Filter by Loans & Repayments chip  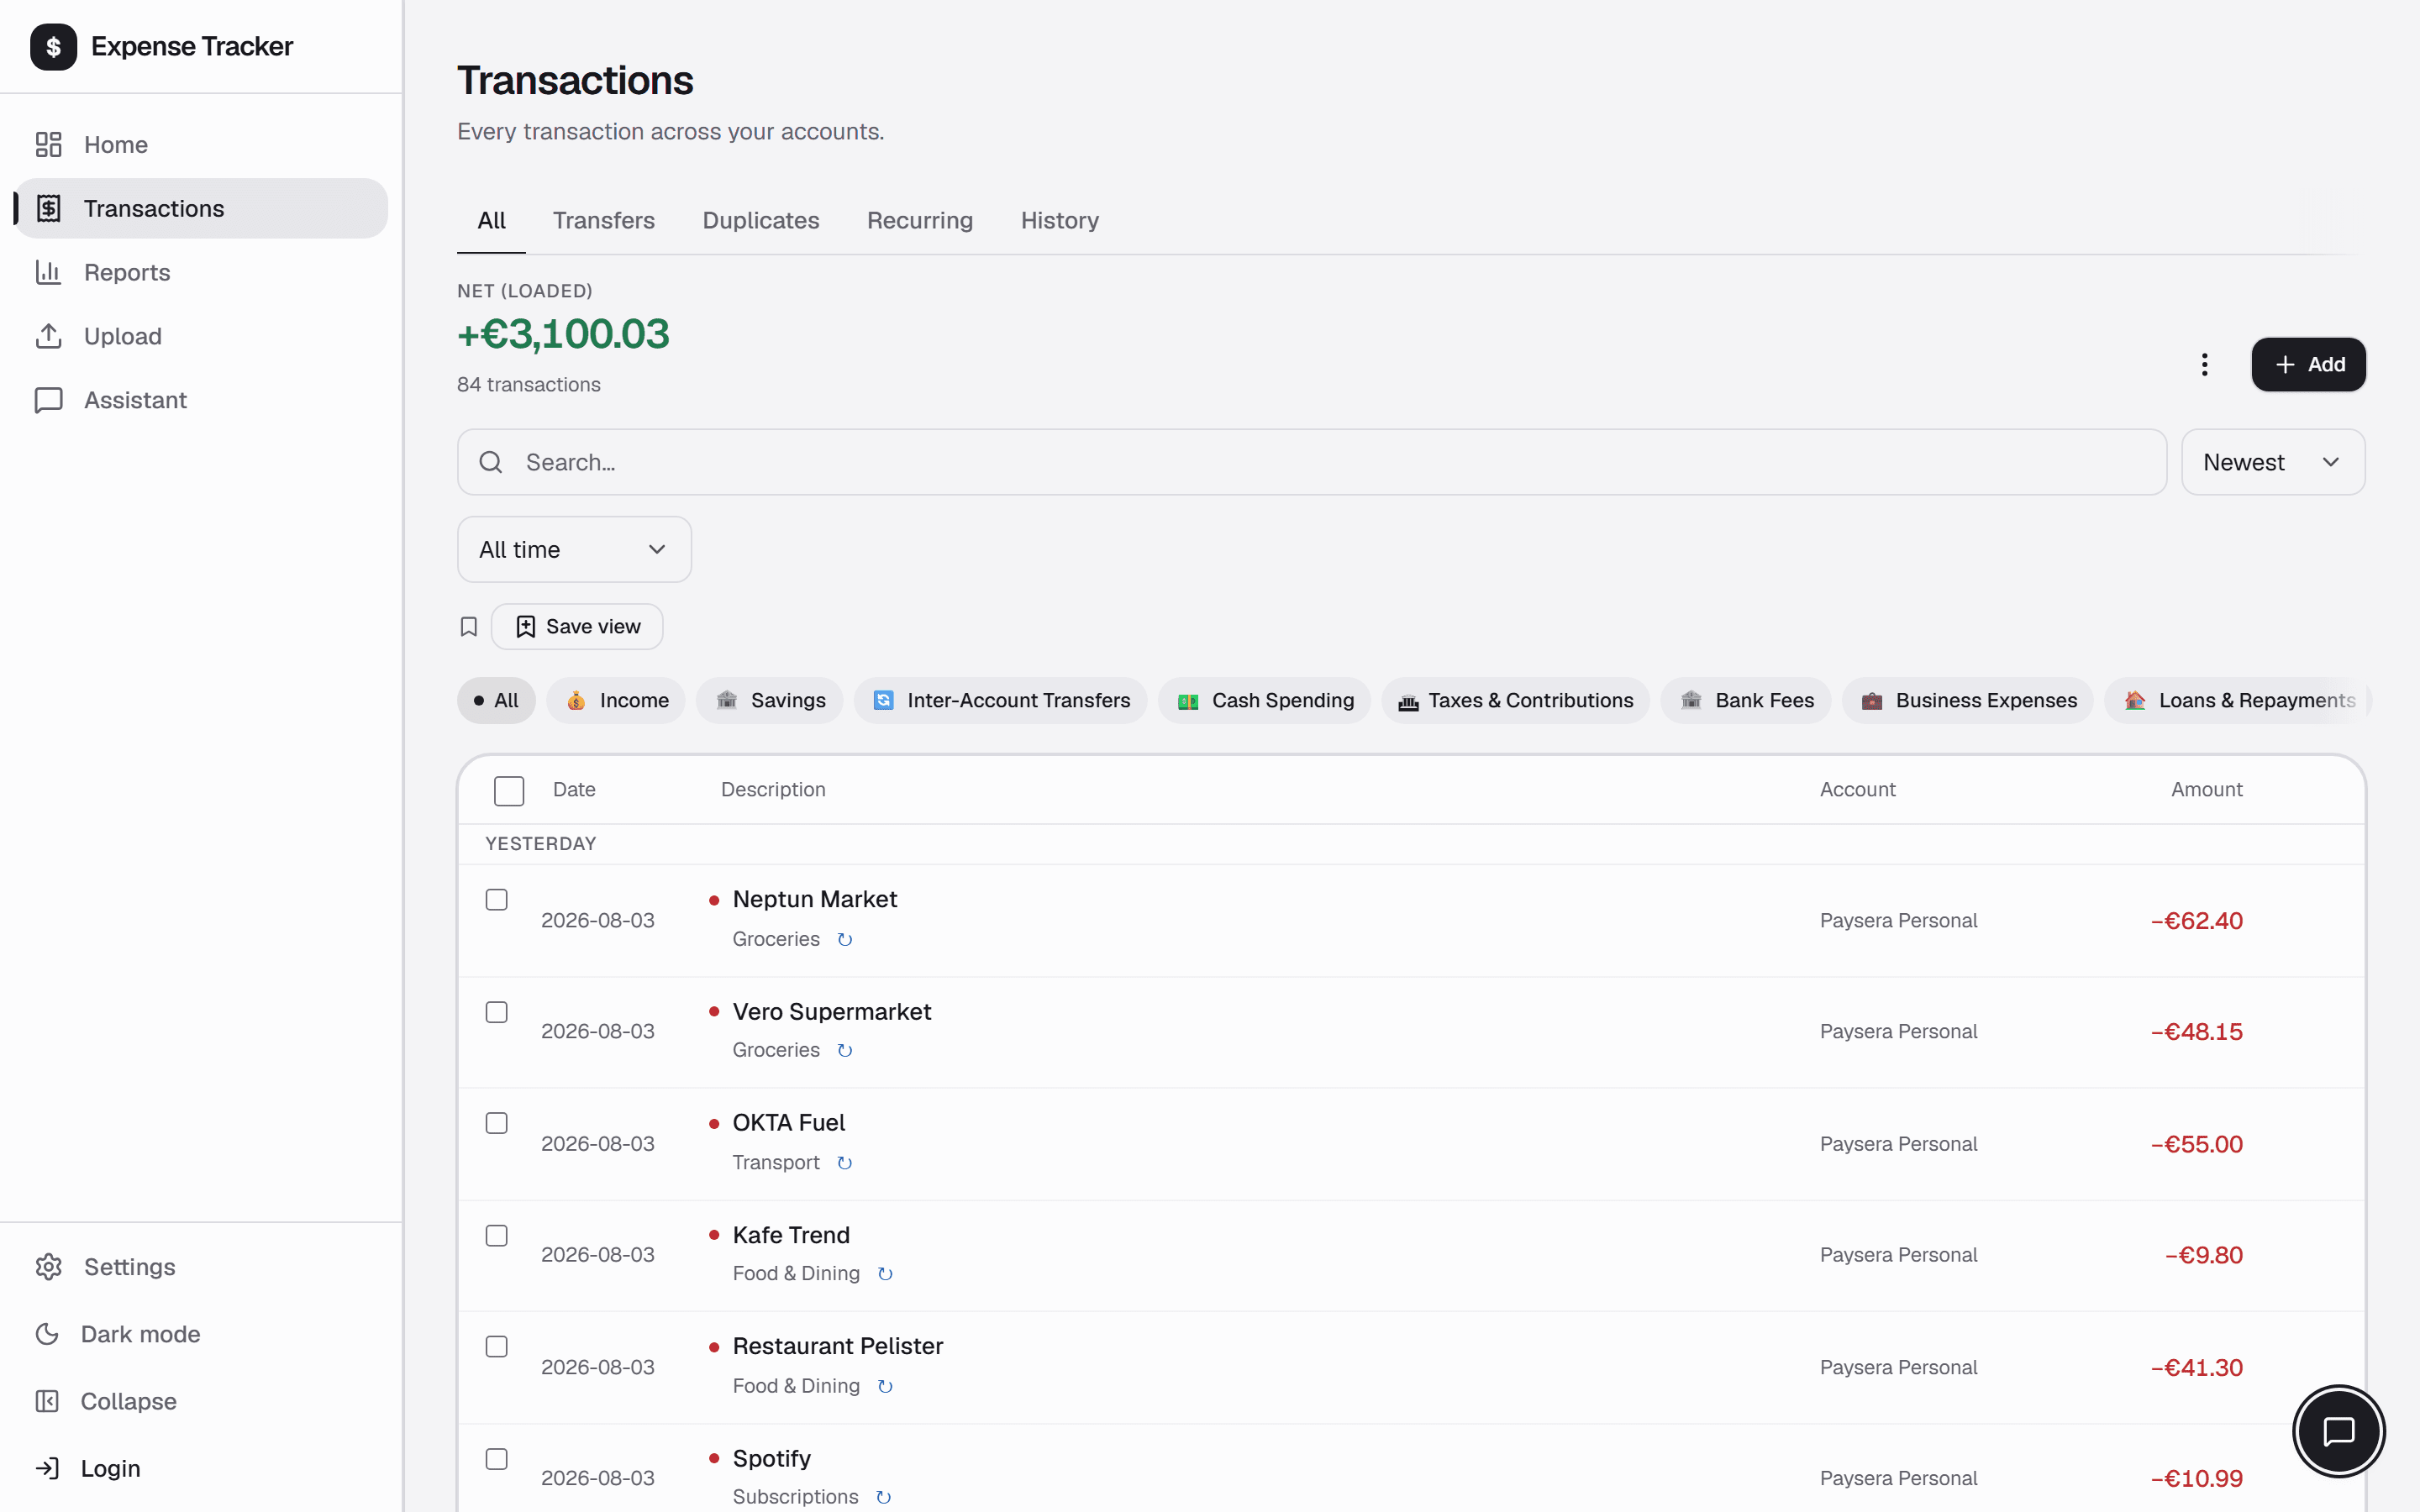click(x=2238, y=701)
